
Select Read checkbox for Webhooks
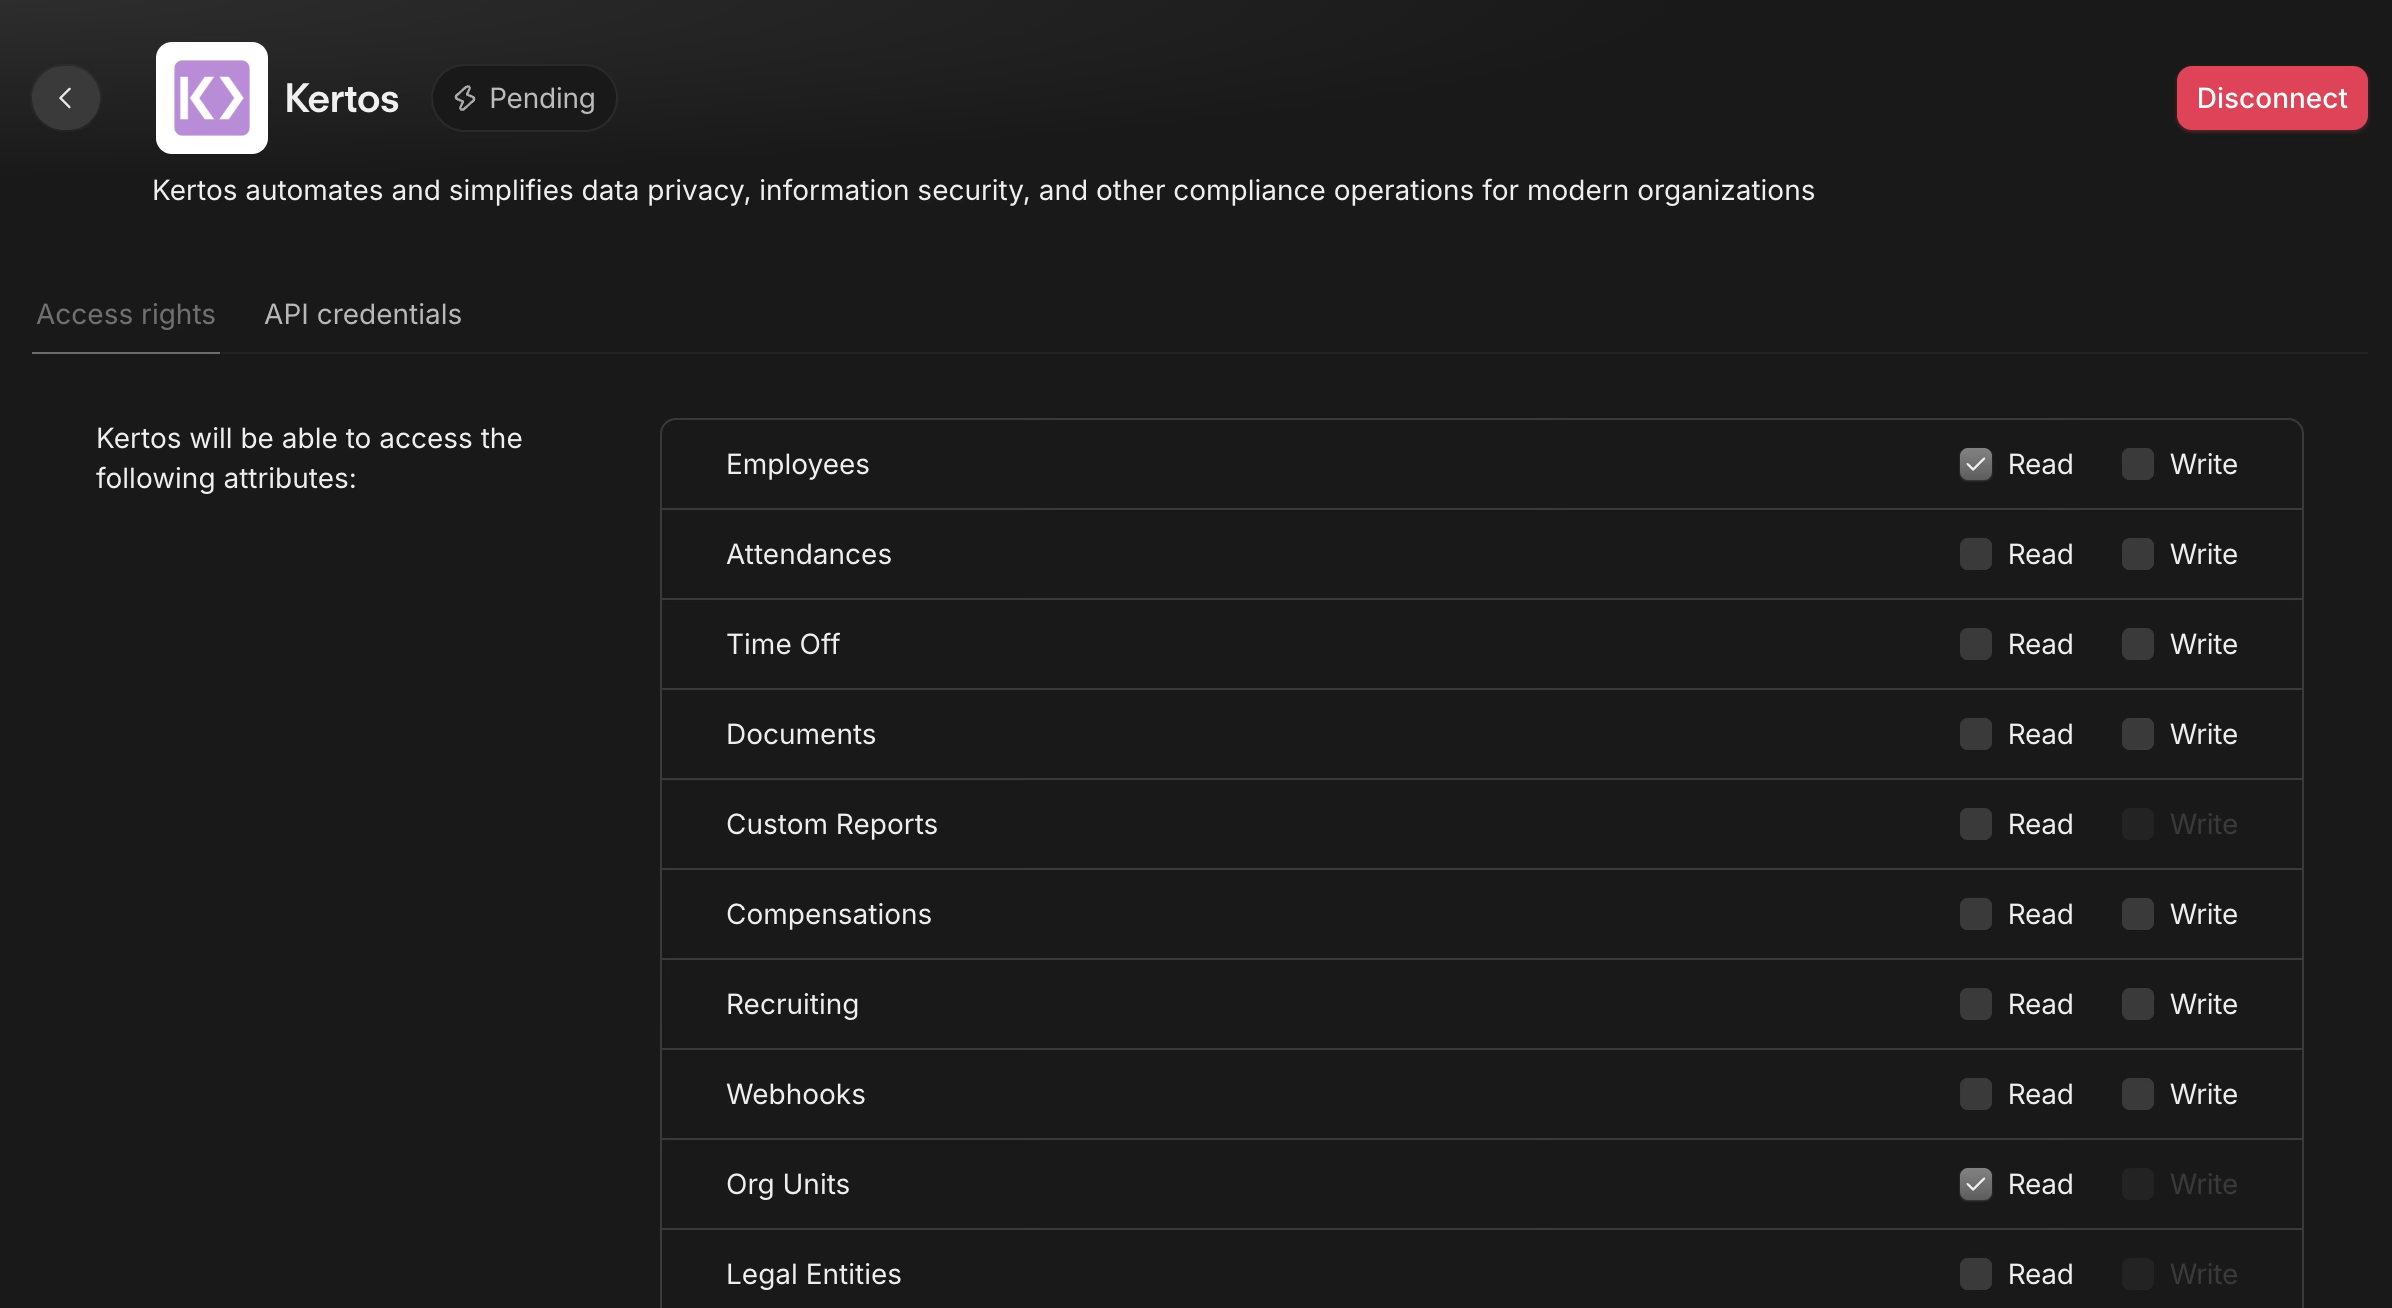(x=1976, y=1094)
